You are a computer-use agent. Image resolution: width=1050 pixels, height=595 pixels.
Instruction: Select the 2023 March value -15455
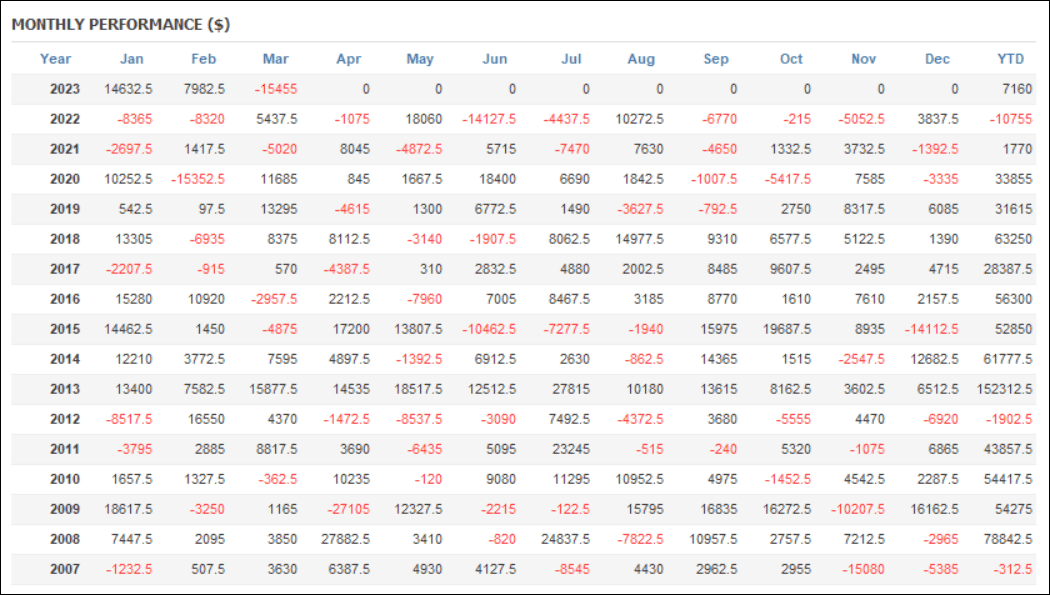tap(276, 89)
